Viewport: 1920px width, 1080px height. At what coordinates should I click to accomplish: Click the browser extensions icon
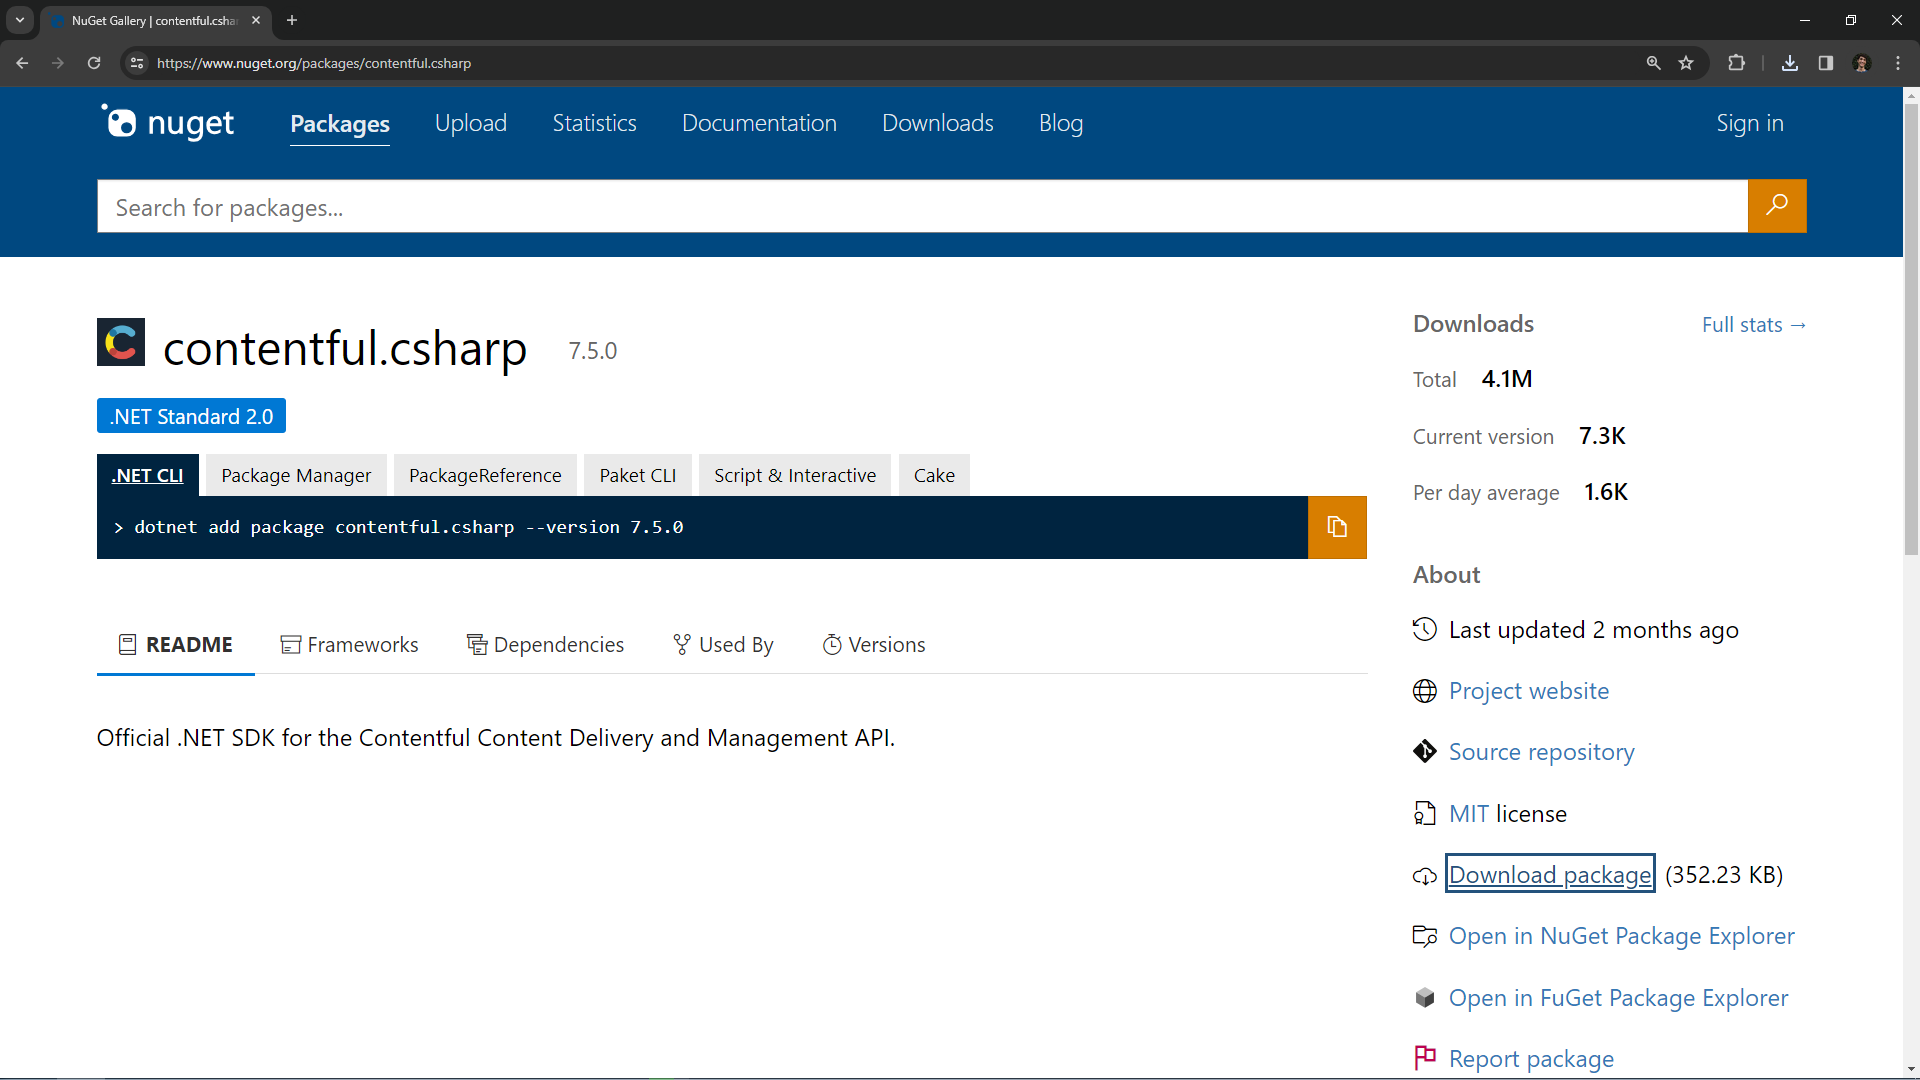(1735, 62)
